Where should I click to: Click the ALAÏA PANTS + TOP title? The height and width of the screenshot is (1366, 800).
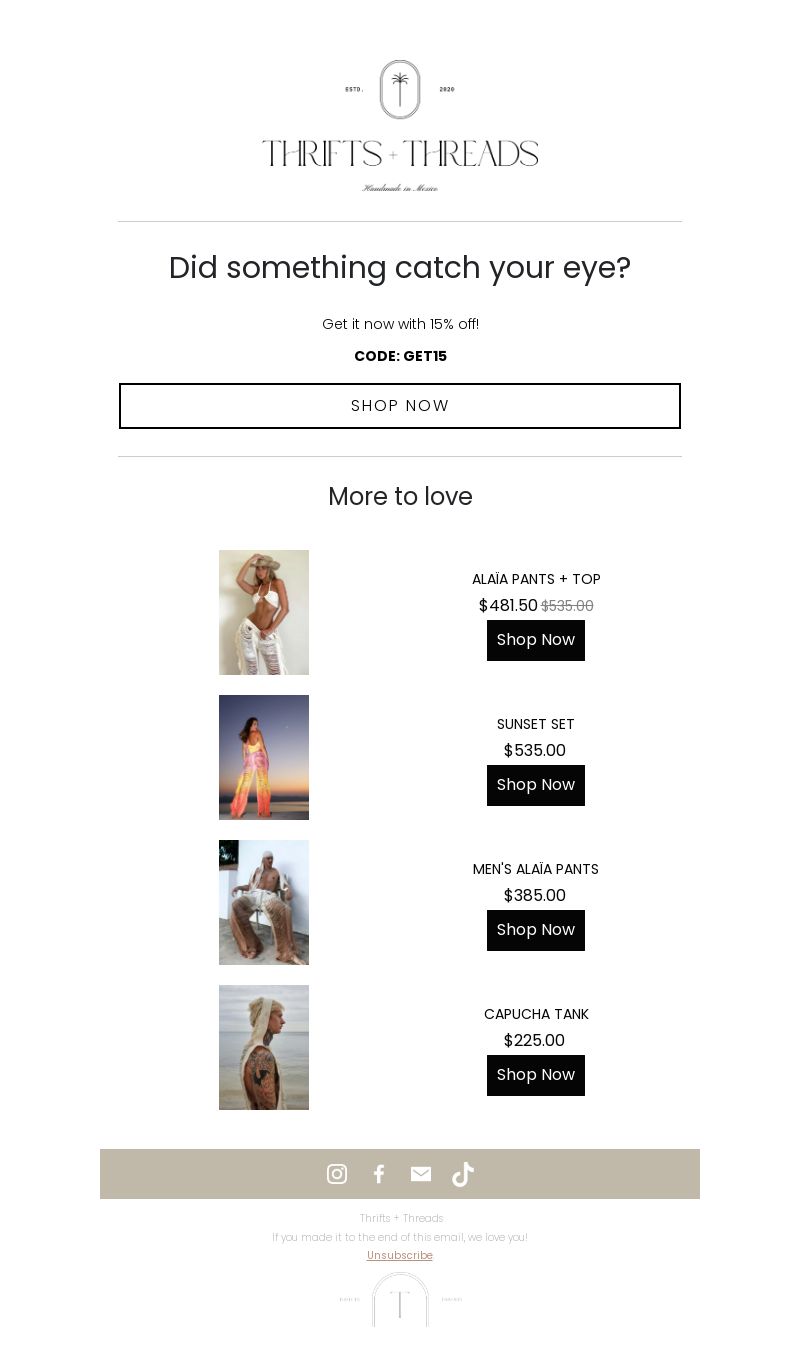tap(536, 579)
